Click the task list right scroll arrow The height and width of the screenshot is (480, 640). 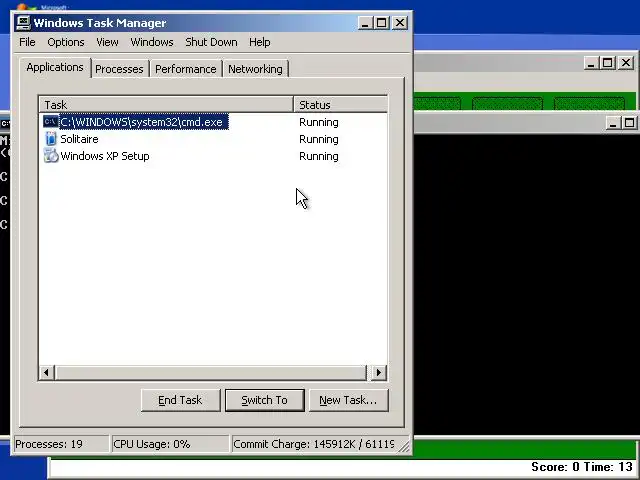click(x=378, y=372)
